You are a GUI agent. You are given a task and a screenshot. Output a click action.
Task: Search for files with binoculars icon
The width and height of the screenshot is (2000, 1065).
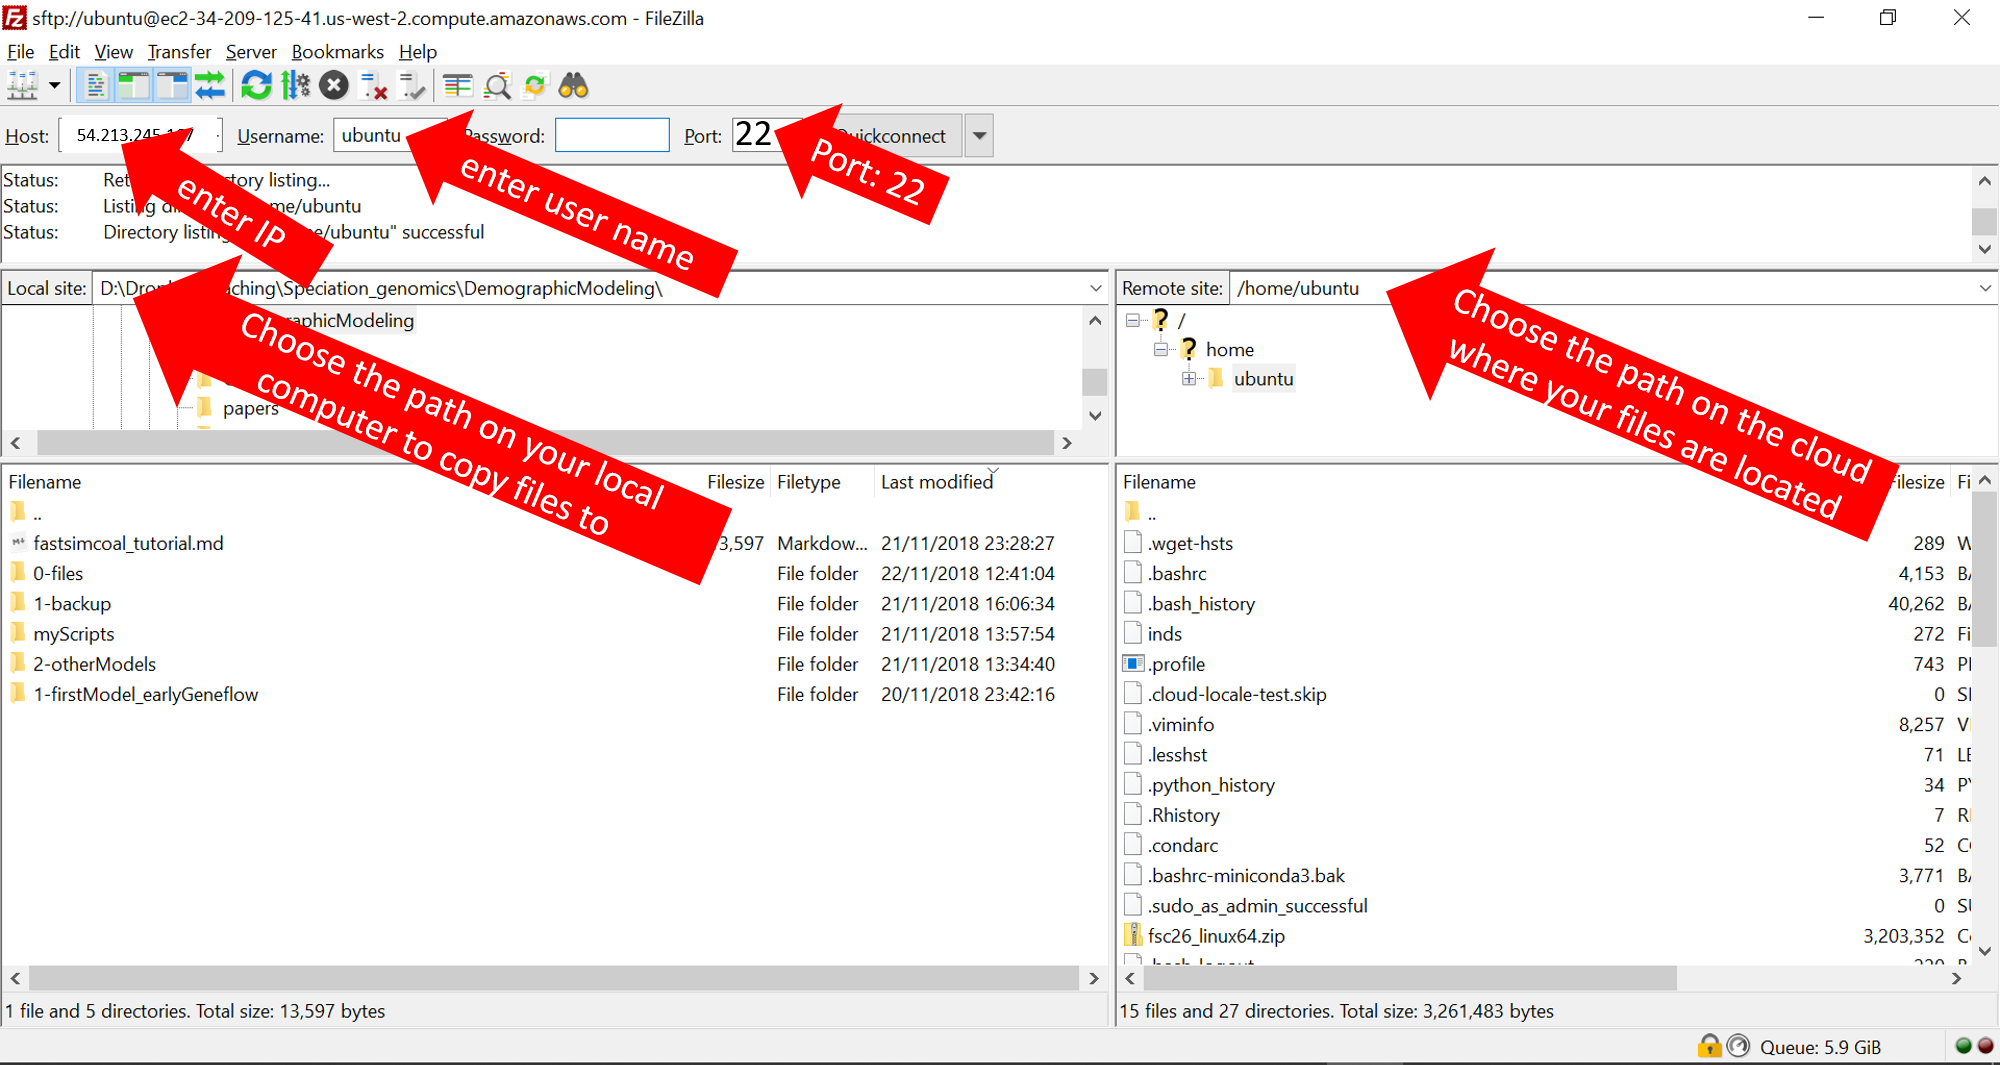click(x=574, y=86)
